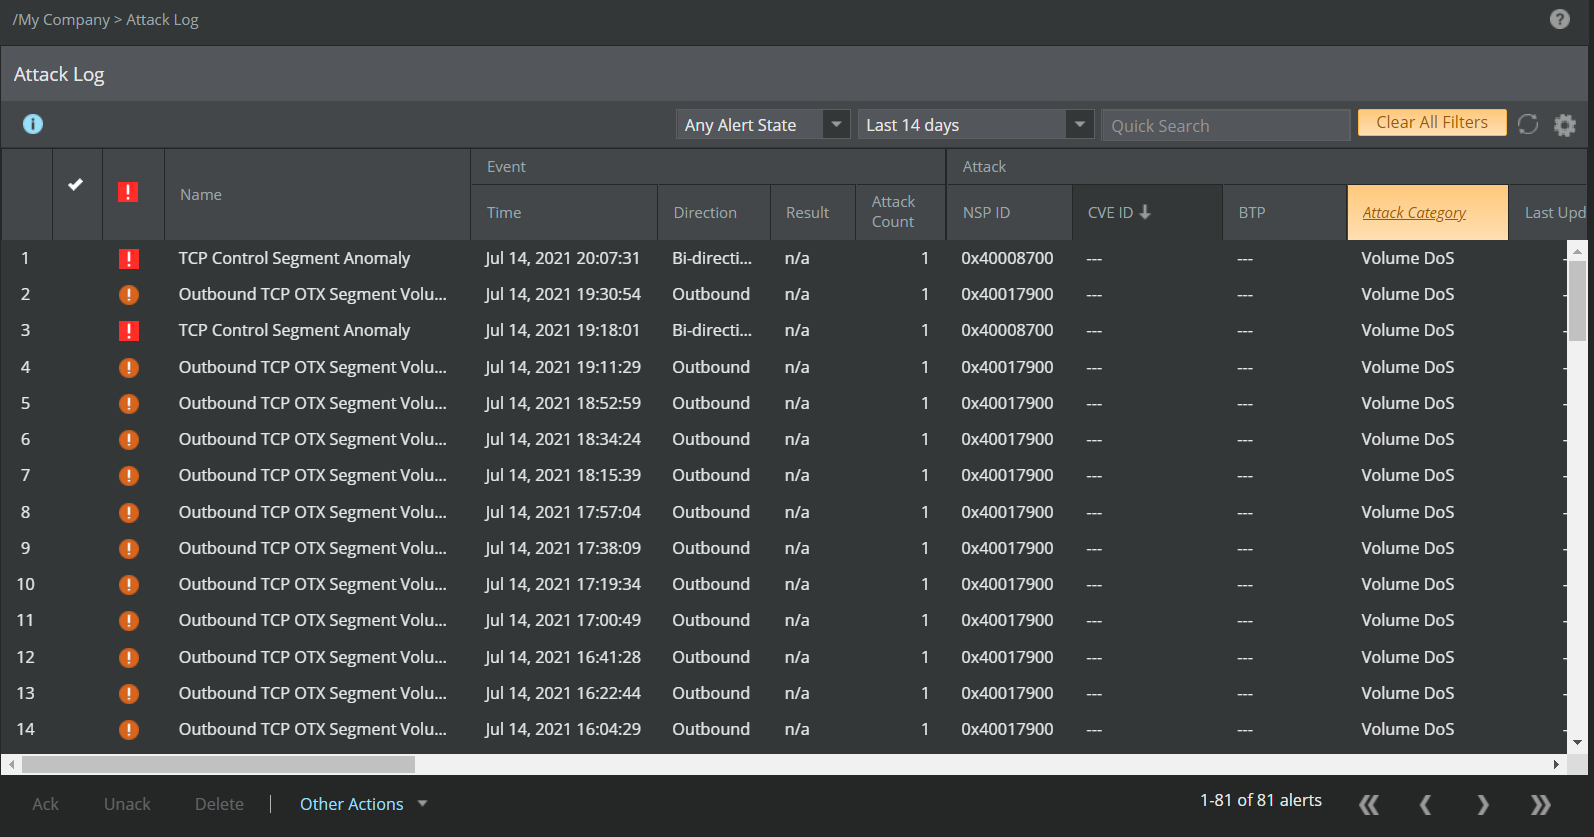Click severity icon of the 20:07:31 alert

coord(128,259)
